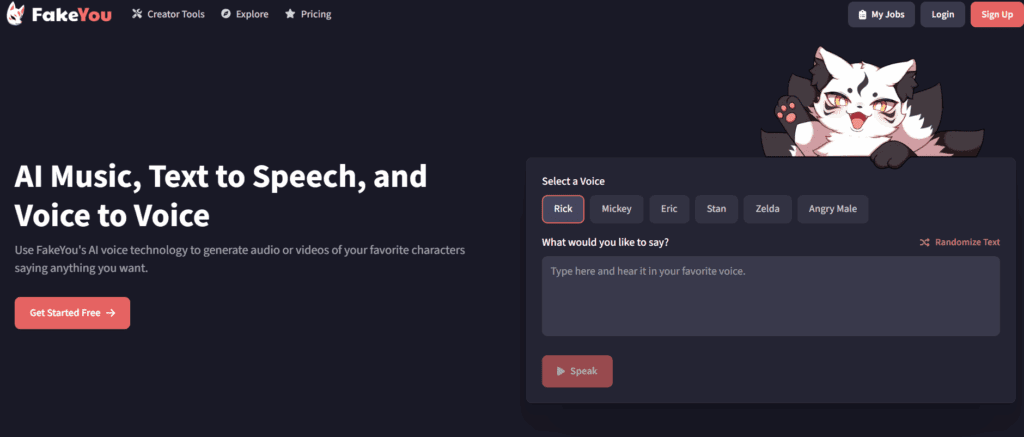Click the My Jobs clipboard icon
Image resolution: width=1024 pixels, height=437 pixels.
point(861,15)
